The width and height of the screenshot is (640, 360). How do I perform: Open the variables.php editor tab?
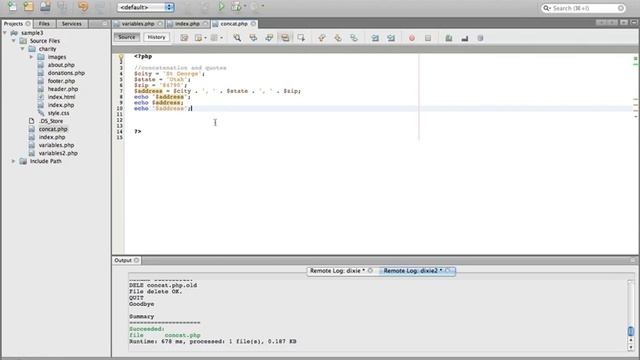pos(138,24)
